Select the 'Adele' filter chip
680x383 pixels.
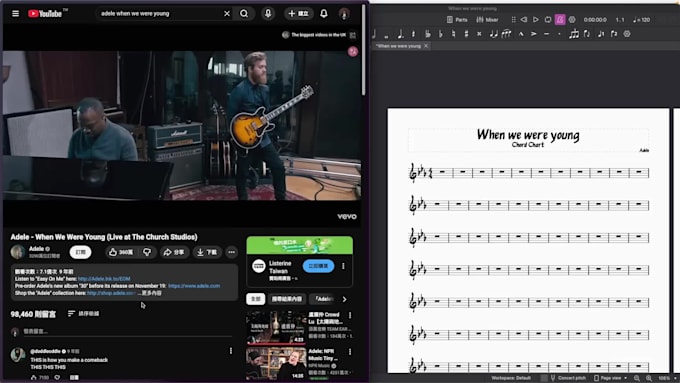click(323, 299)
